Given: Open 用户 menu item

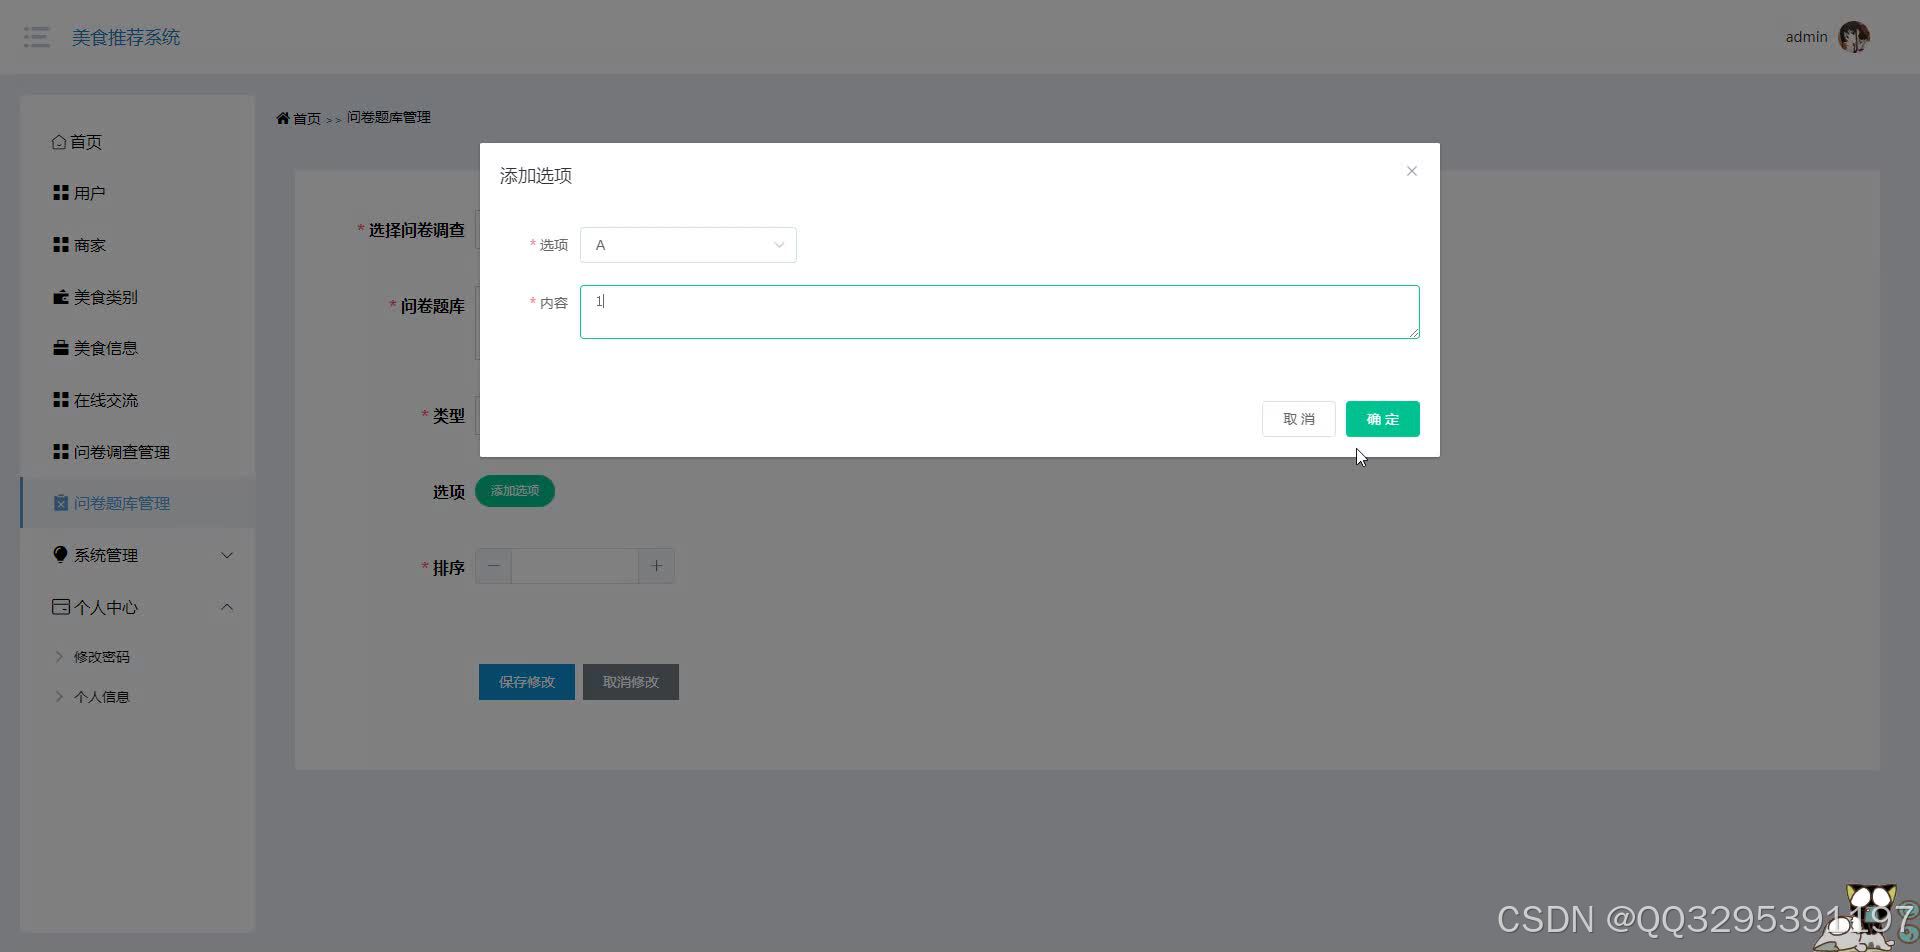Looking at the screenshot, I should [137, 193].
